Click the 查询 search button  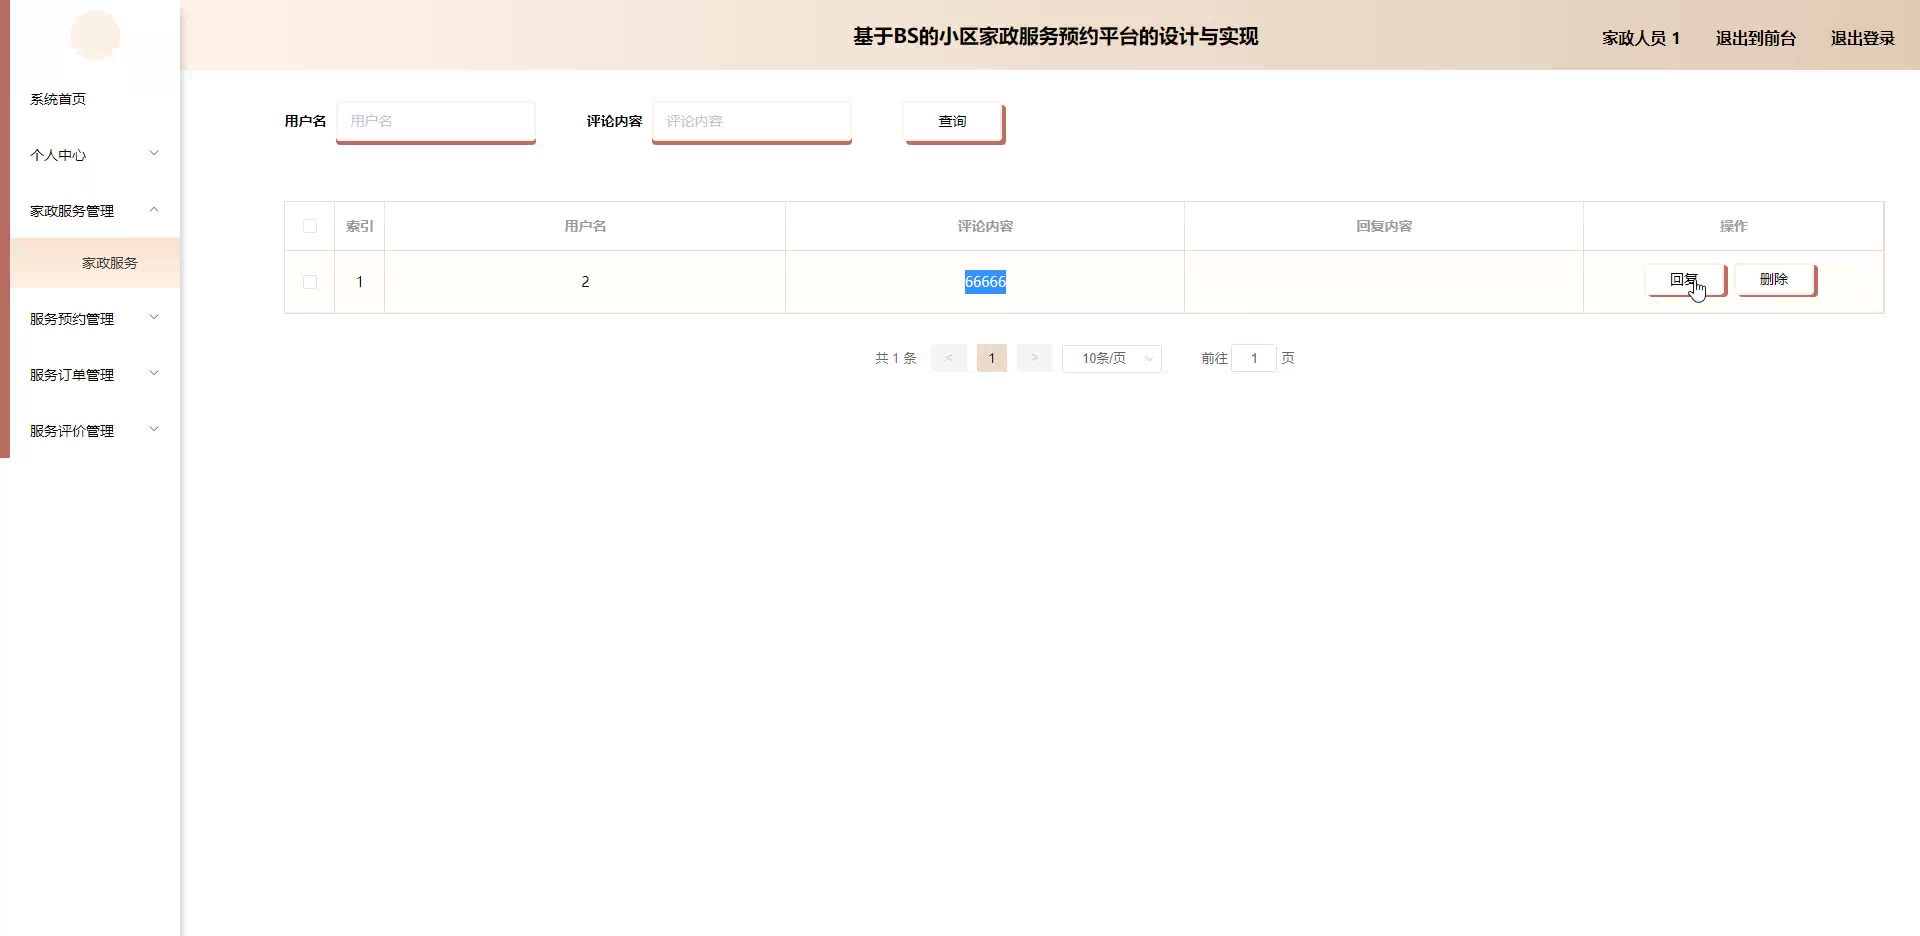pos(953,122)
